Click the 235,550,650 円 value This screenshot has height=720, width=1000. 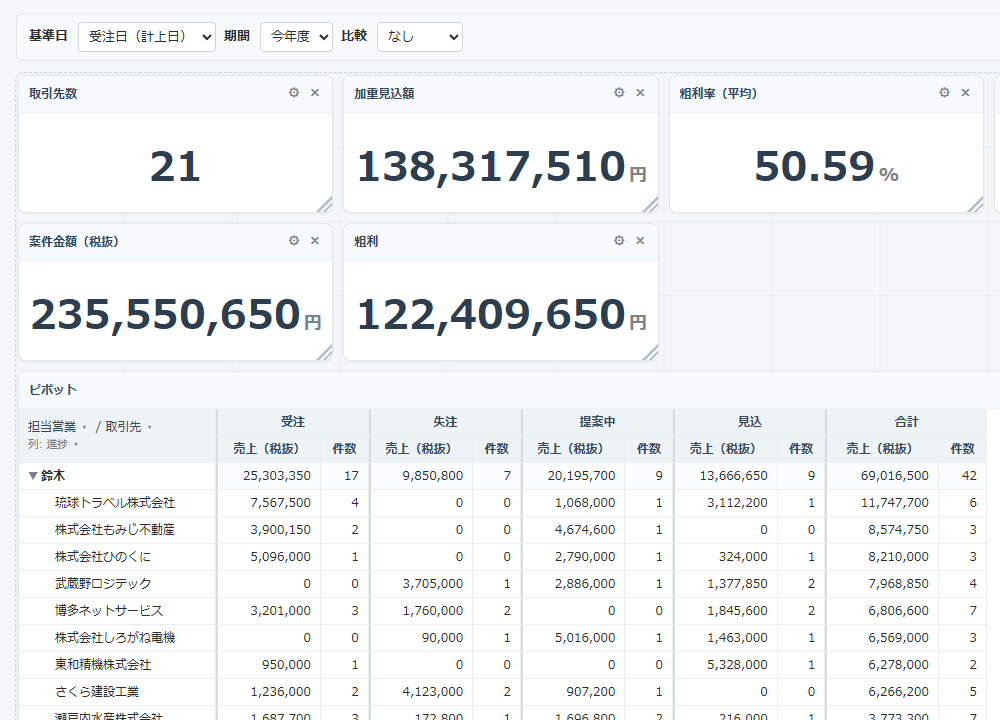pyautogui.click(x=176, y=315)
